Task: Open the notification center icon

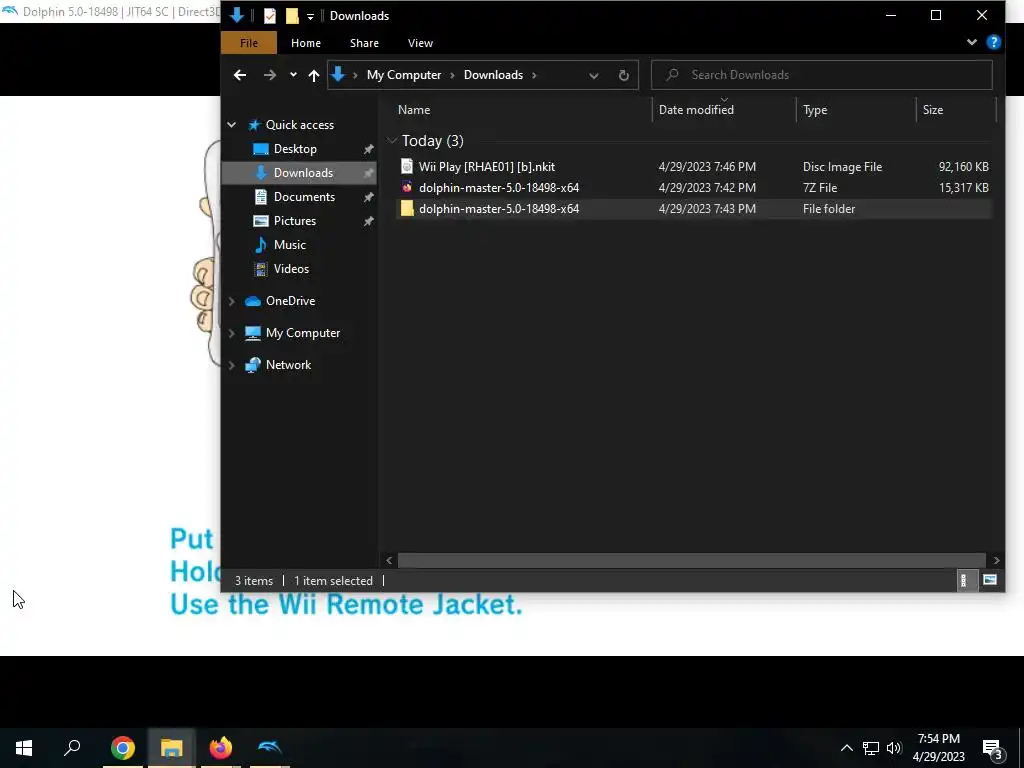Action: coord(993,748)
